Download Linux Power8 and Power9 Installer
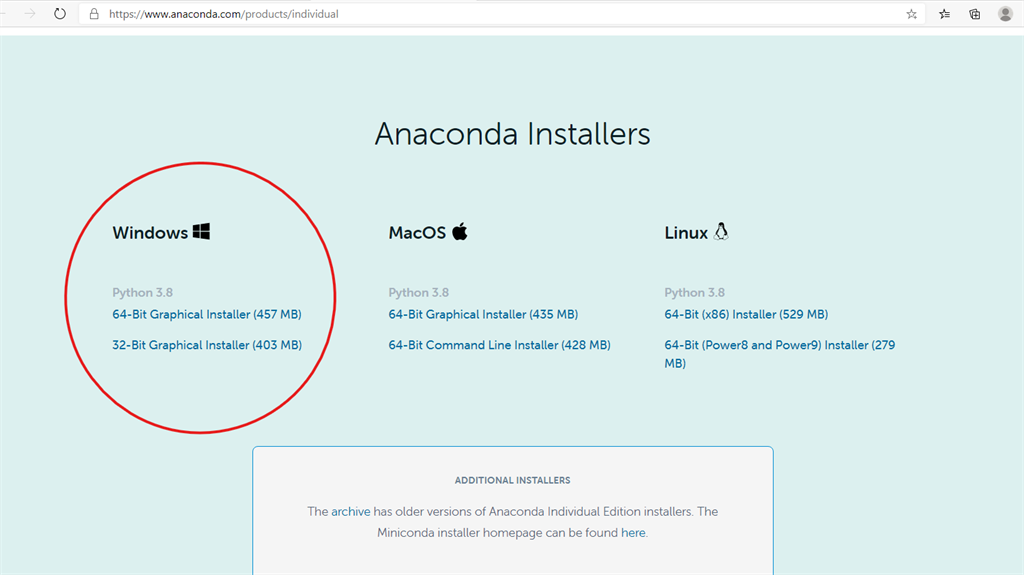 pyautogui.click(x=780, y=353)
